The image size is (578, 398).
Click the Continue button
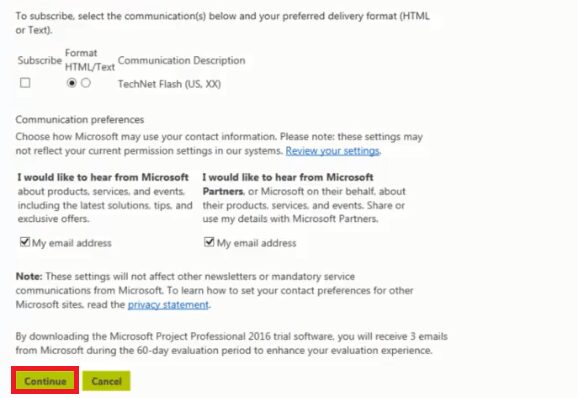point(45,381)
